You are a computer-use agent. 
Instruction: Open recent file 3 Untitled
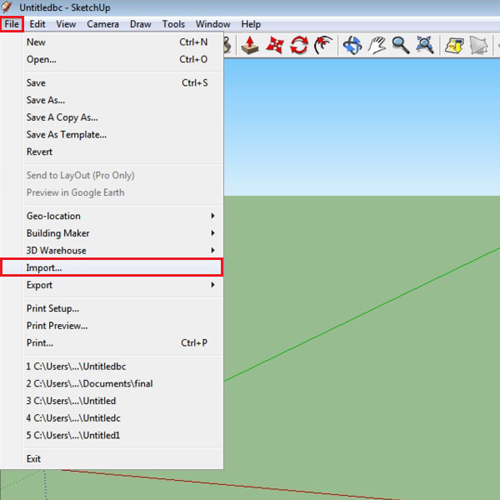coord(112,401)
